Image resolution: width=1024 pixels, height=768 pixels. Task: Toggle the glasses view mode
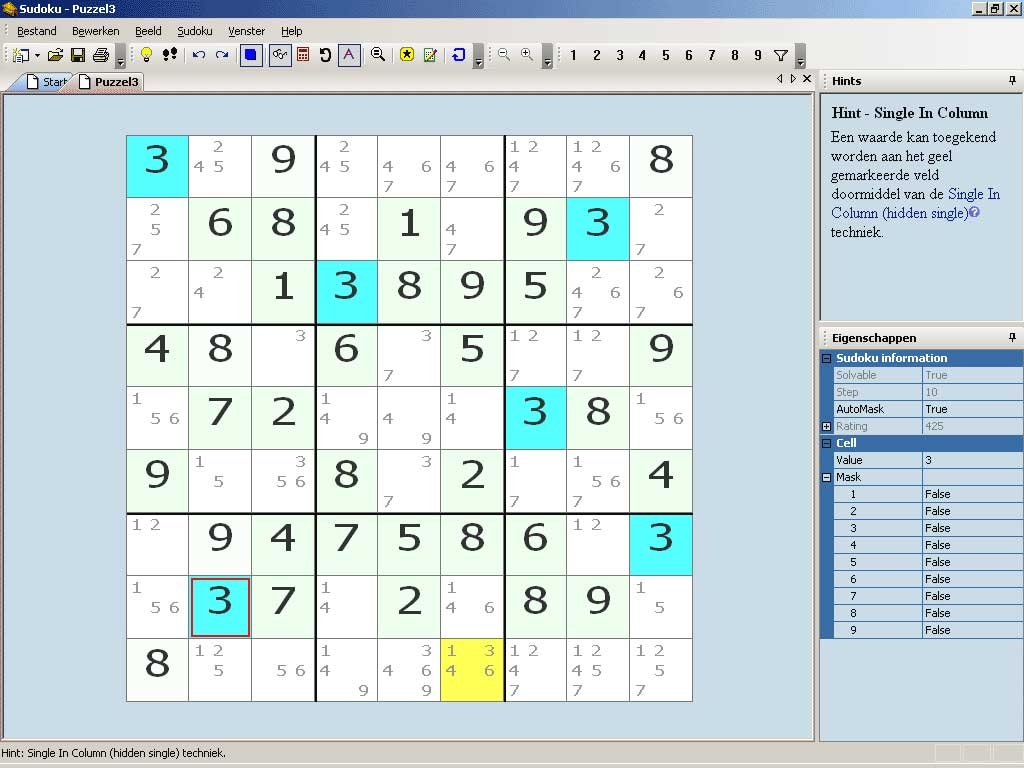click(280, 55)
